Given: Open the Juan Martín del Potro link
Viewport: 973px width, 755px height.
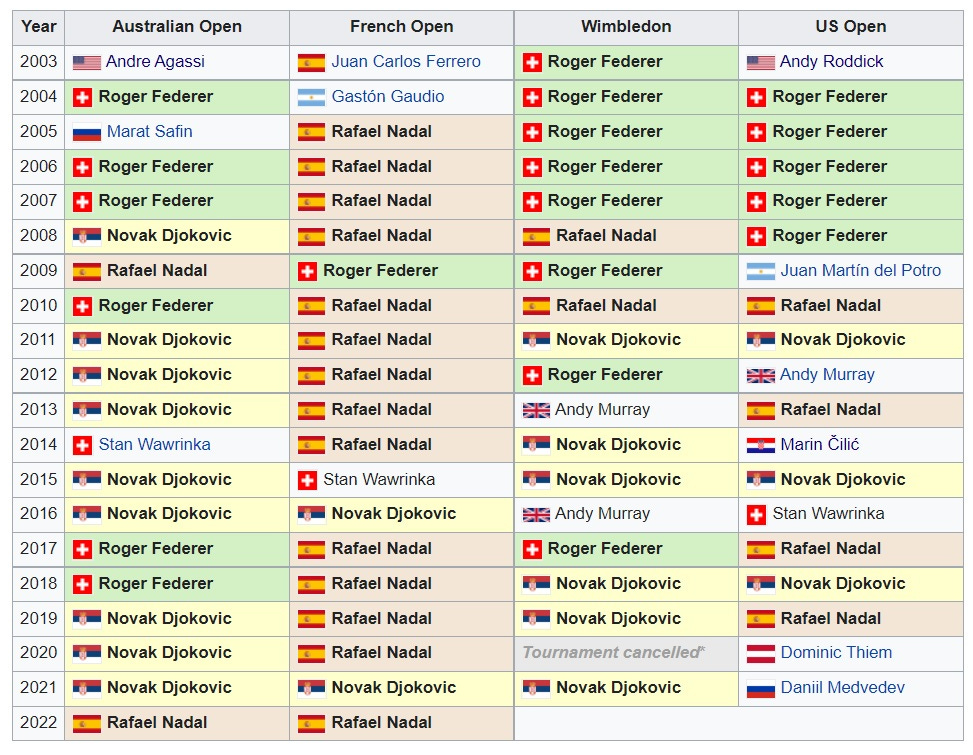Looking at the screenshot, I should pyautogui.click(x=861, y=270).
